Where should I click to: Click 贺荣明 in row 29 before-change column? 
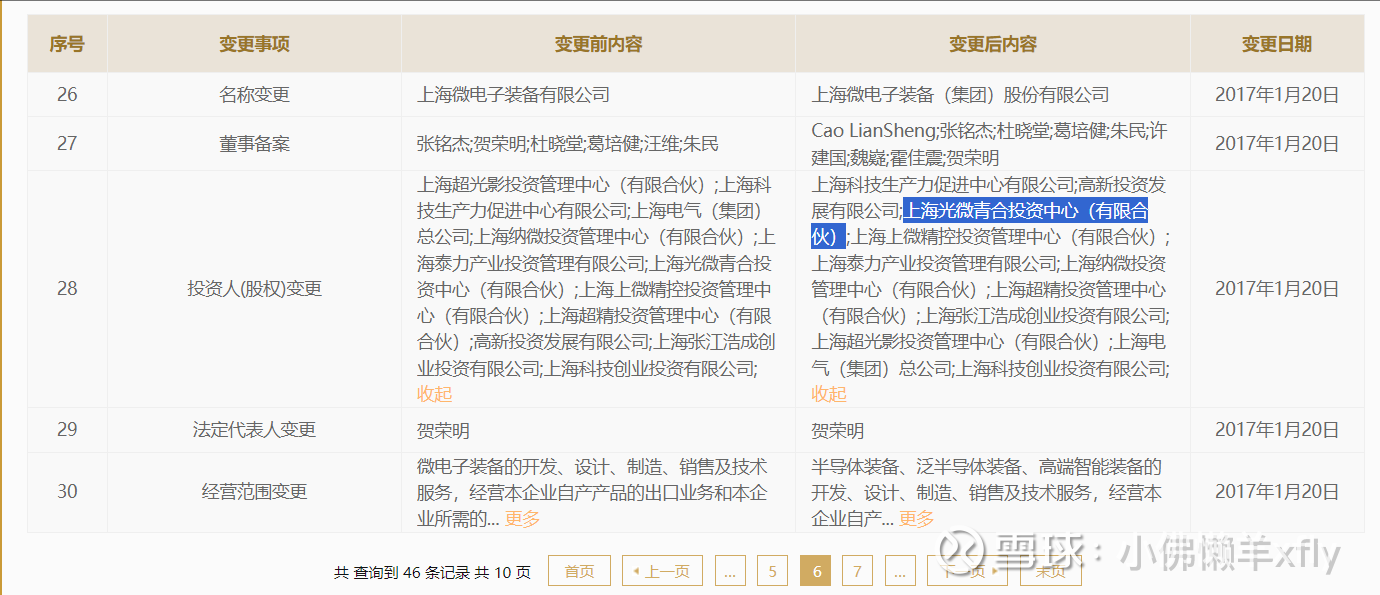click(x=443, y=431)
